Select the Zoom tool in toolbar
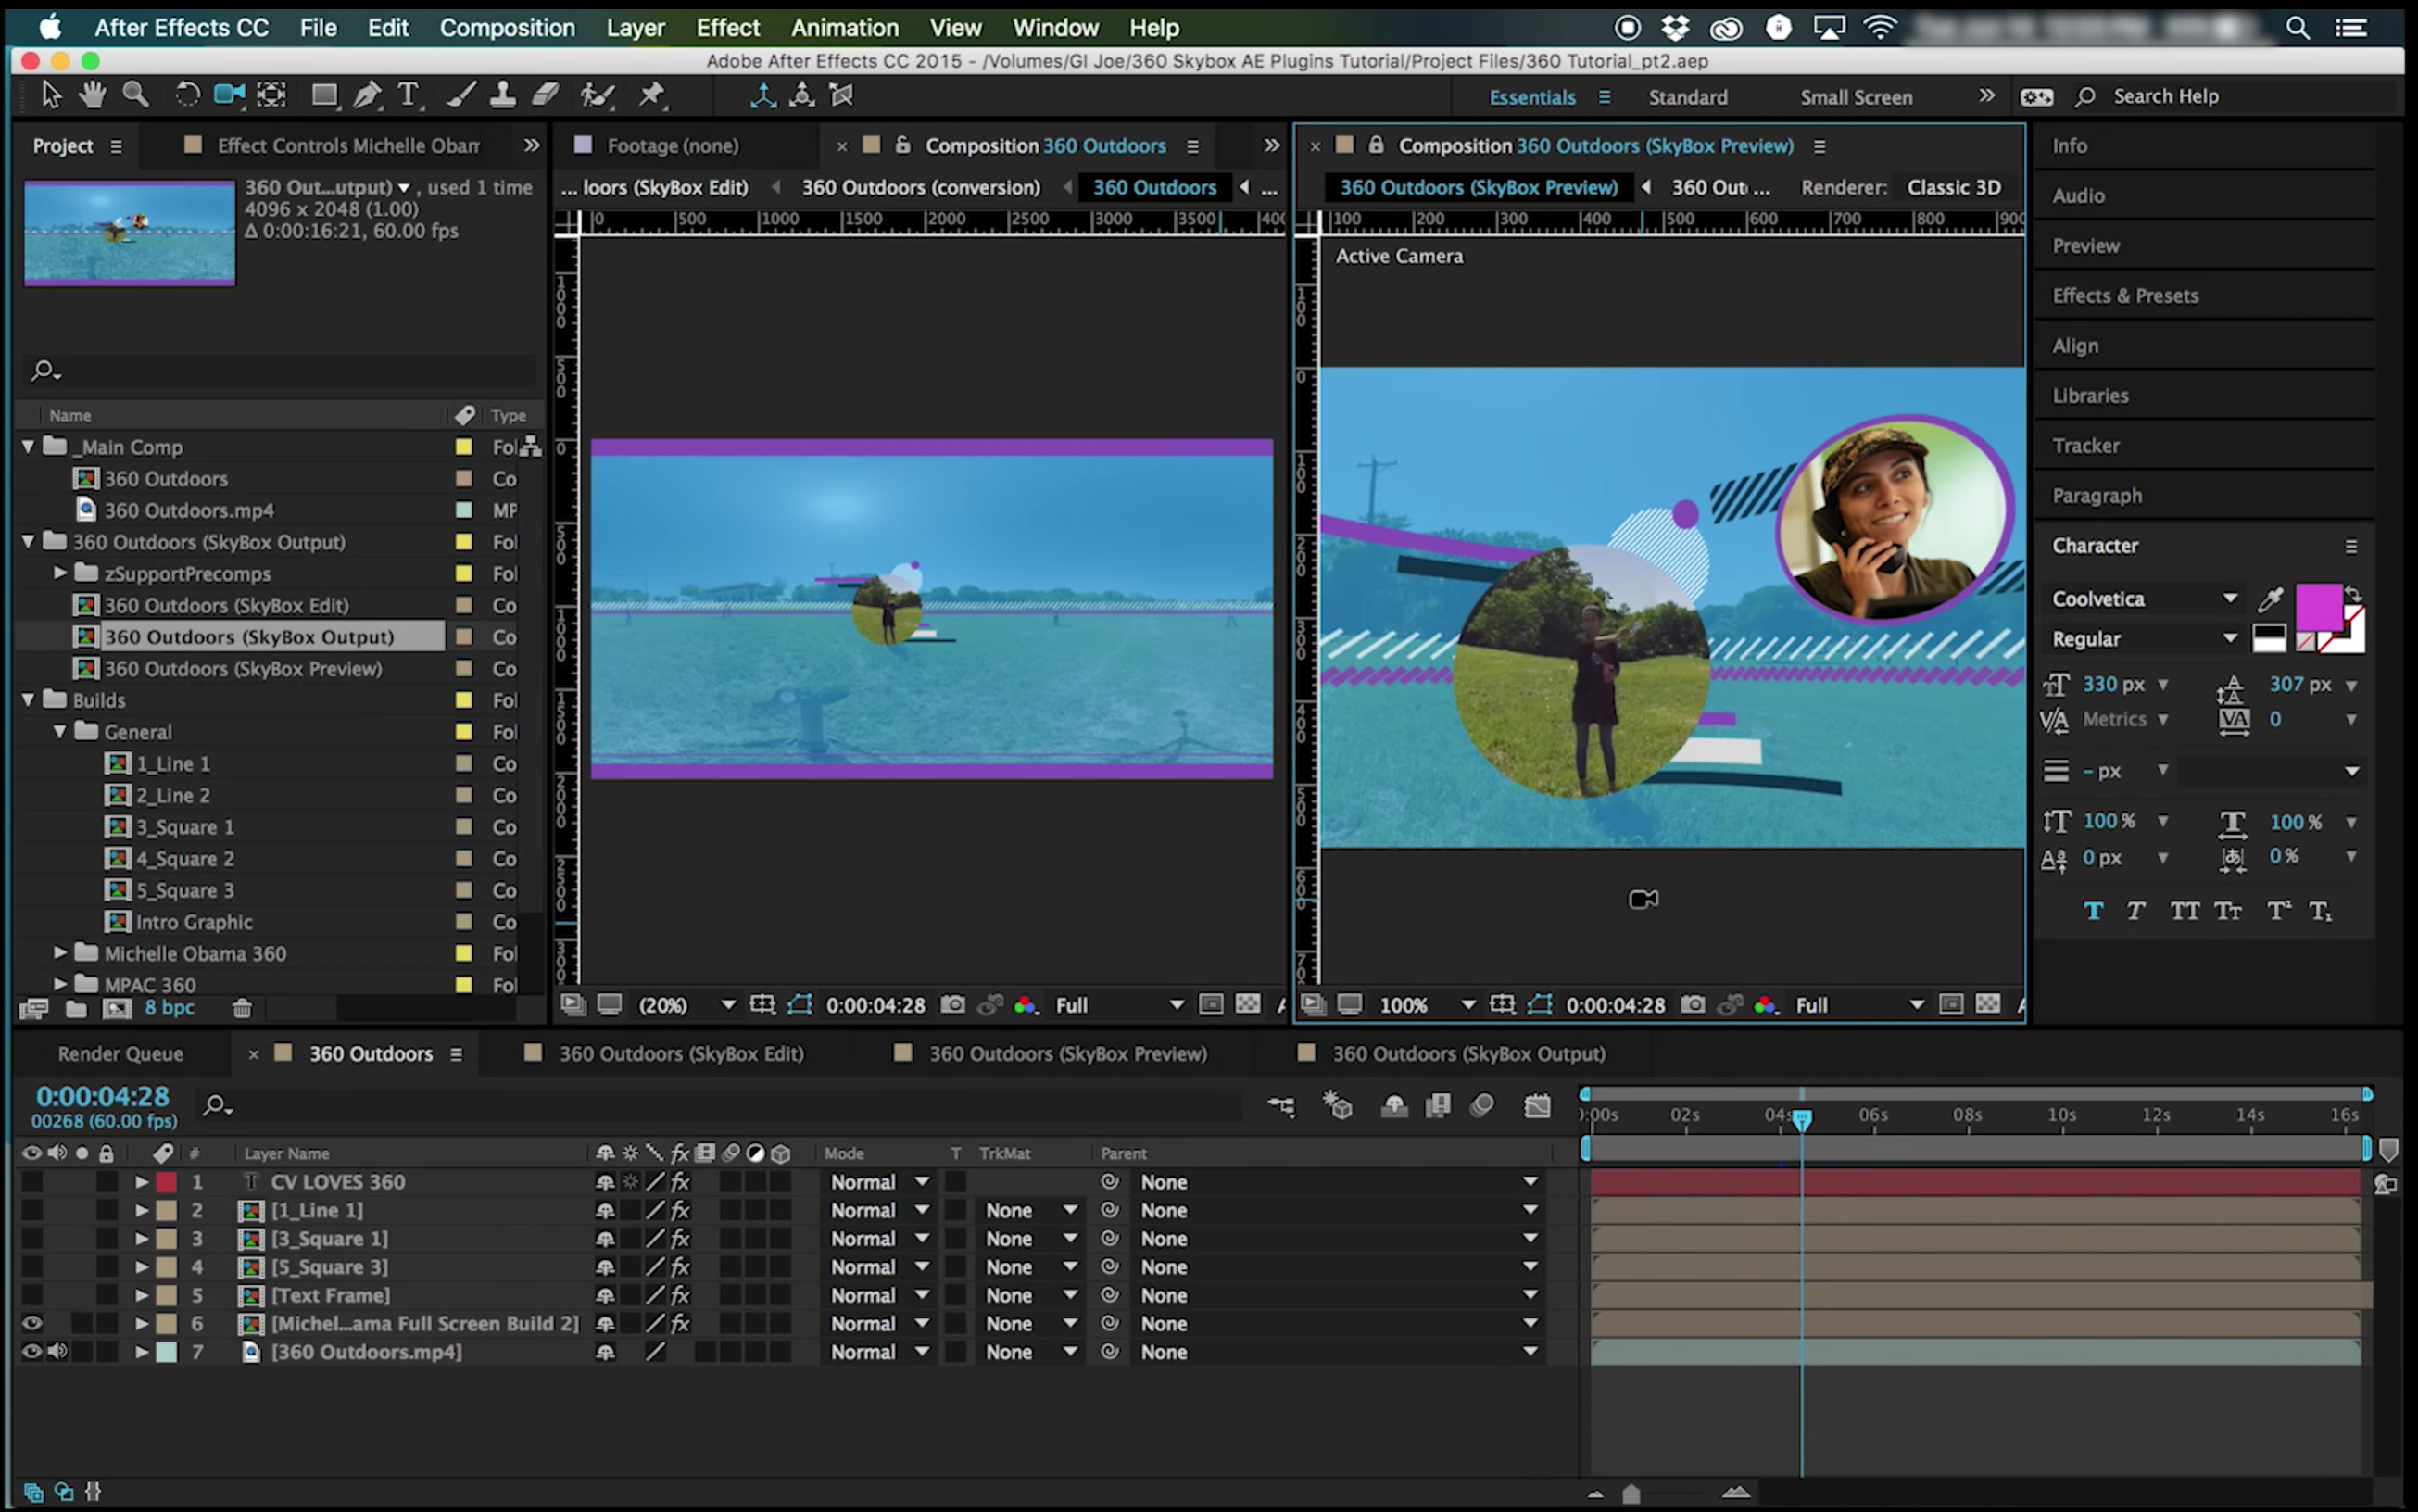2418x1512 pixels. 135,95
